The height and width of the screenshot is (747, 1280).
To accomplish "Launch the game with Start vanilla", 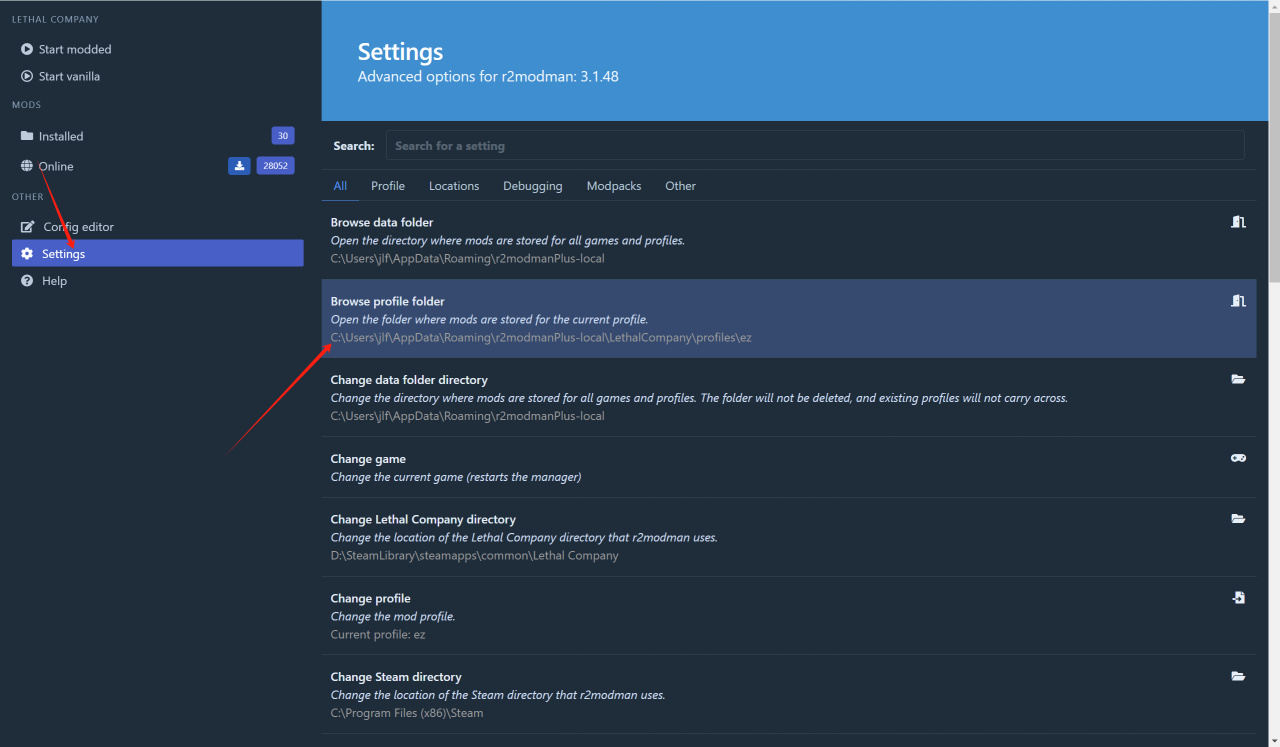I will (x=157, y=76).
